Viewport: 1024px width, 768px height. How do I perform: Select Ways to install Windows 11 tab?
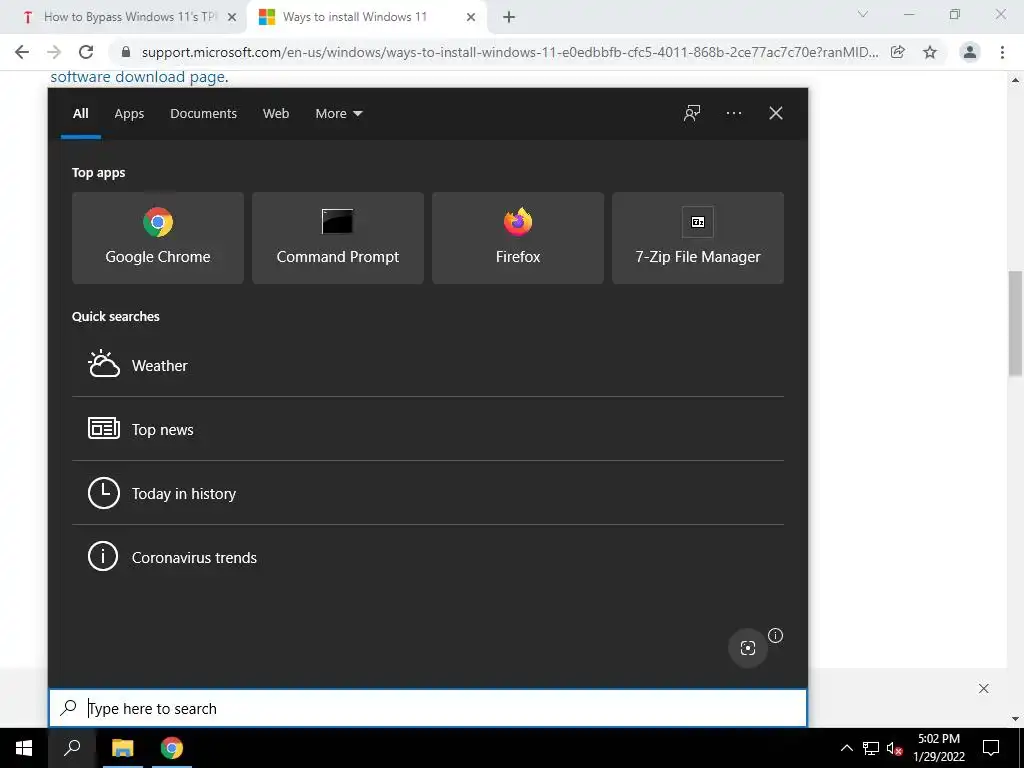[x=366, y=18]
